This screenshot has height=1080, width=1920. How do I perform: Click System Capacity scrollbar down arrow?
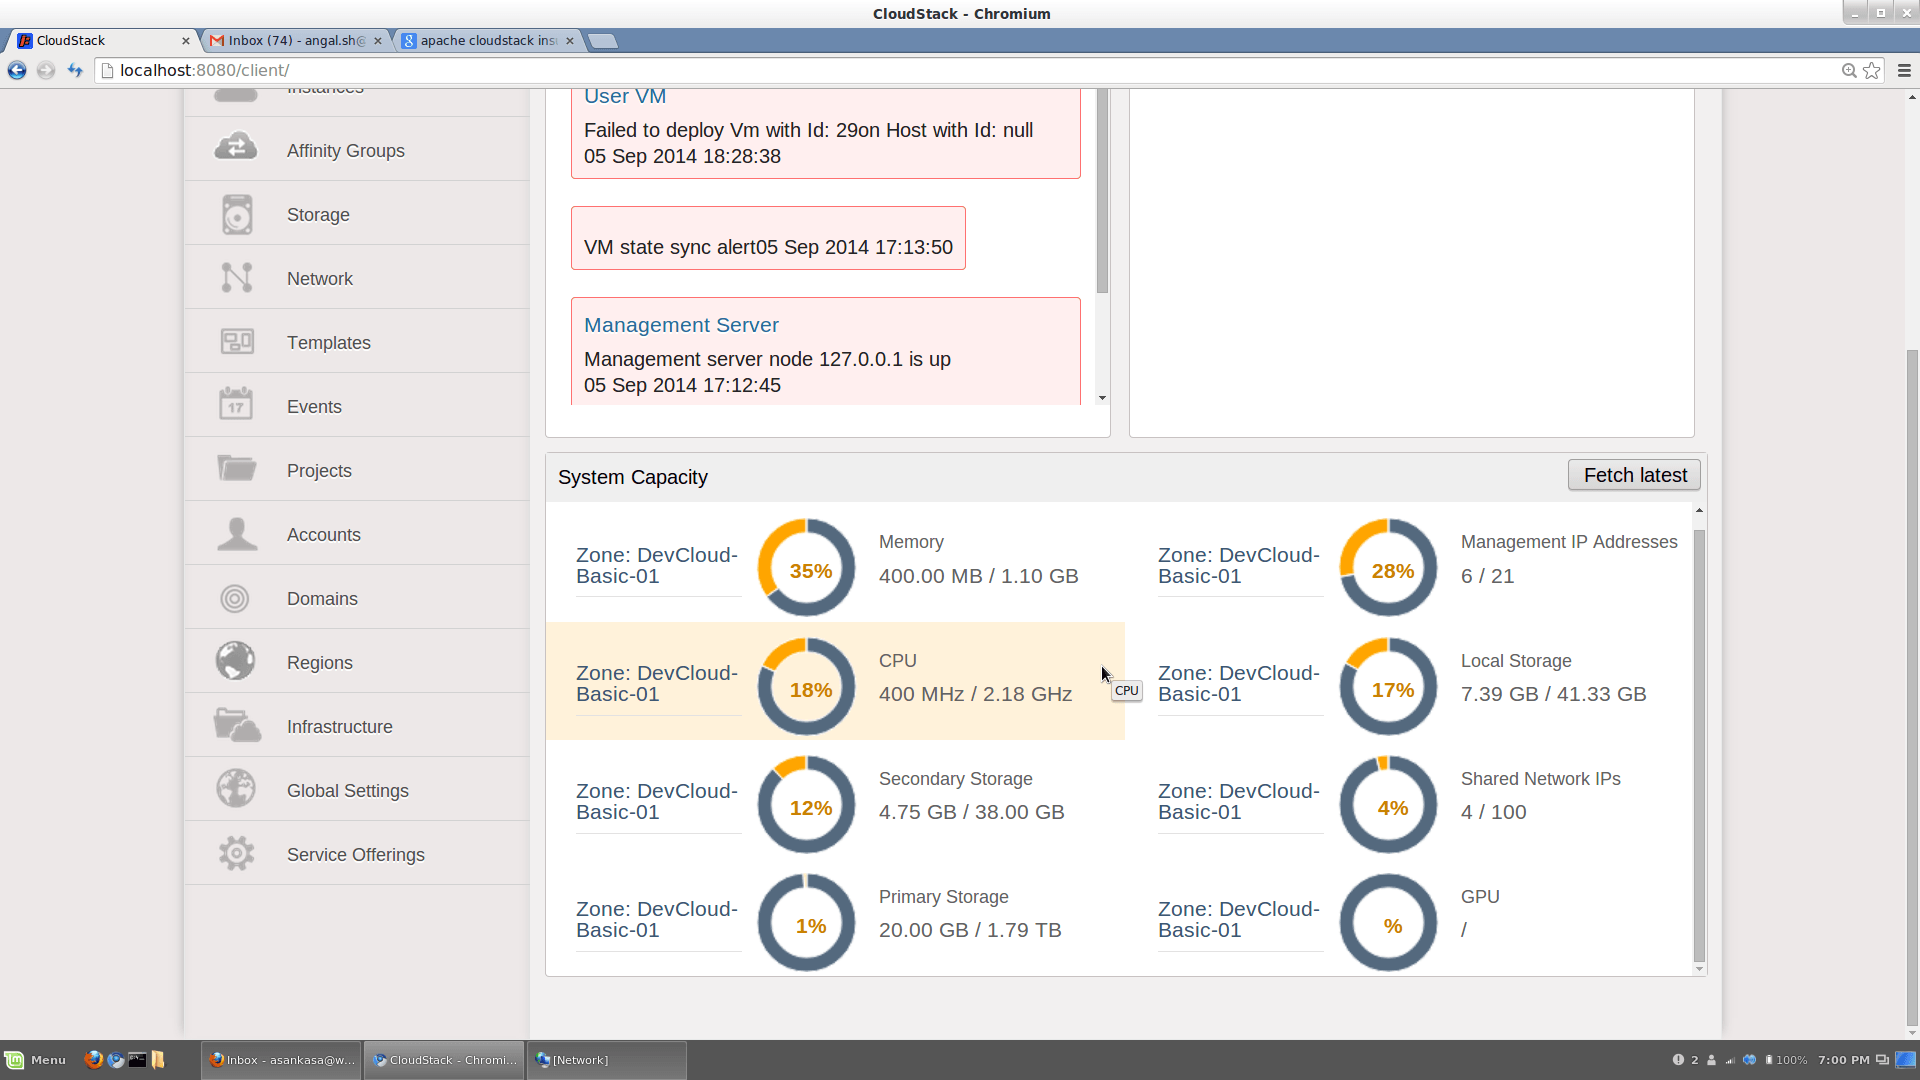(1699, 969)
